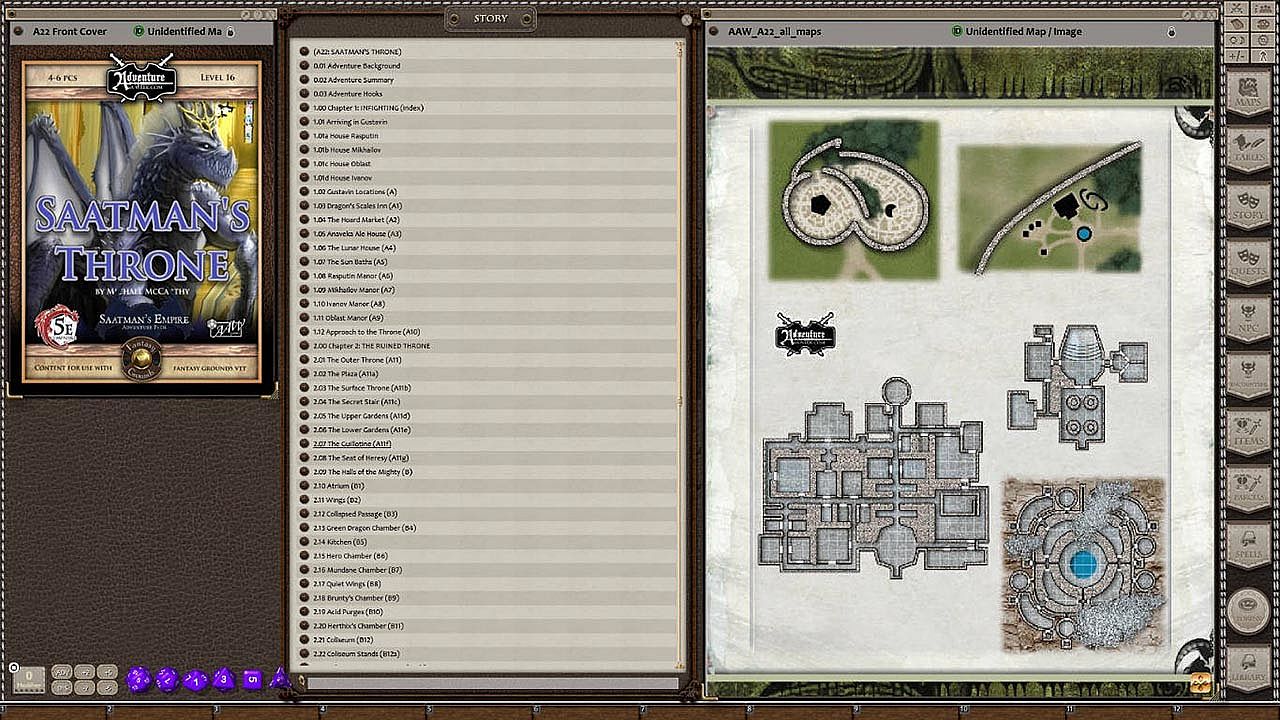This screenshot has width=1280, height=720.
Task: Click link icon beside 1.04 The Hoard Market
Action: (x=304, y=220)
